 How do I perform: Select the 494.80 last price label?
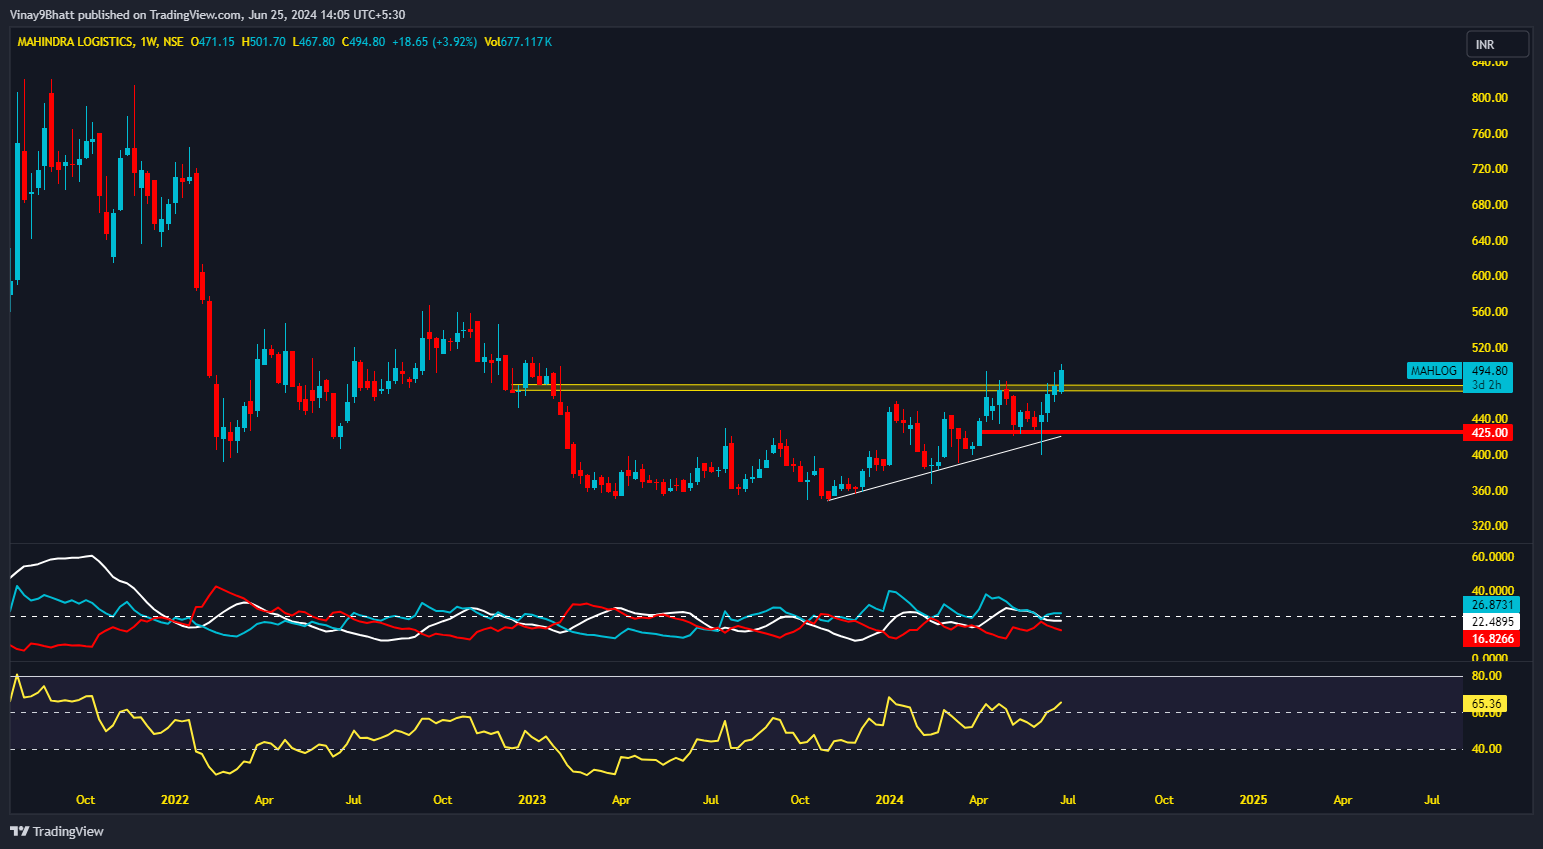coord(1489,371)
